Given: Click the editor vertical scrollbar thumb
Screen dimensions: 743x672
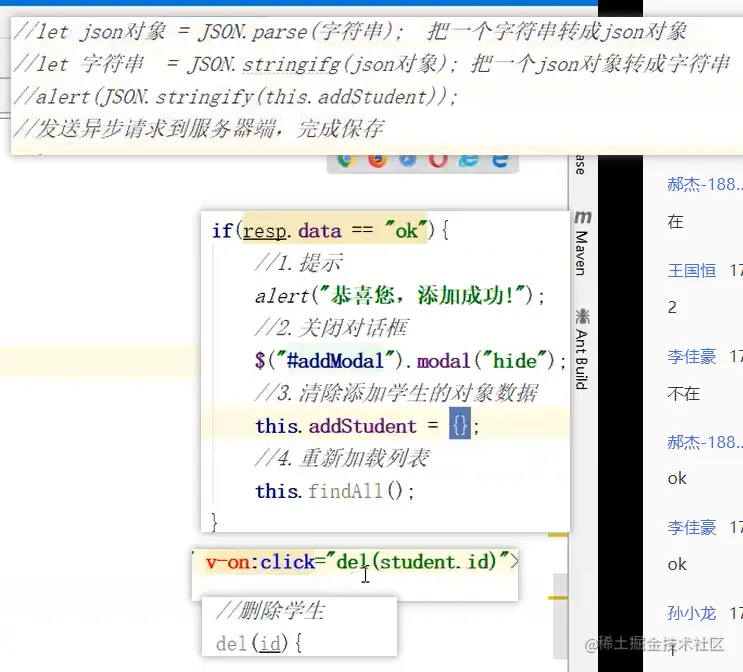Looking at the screenshot, I should [561, 616].
